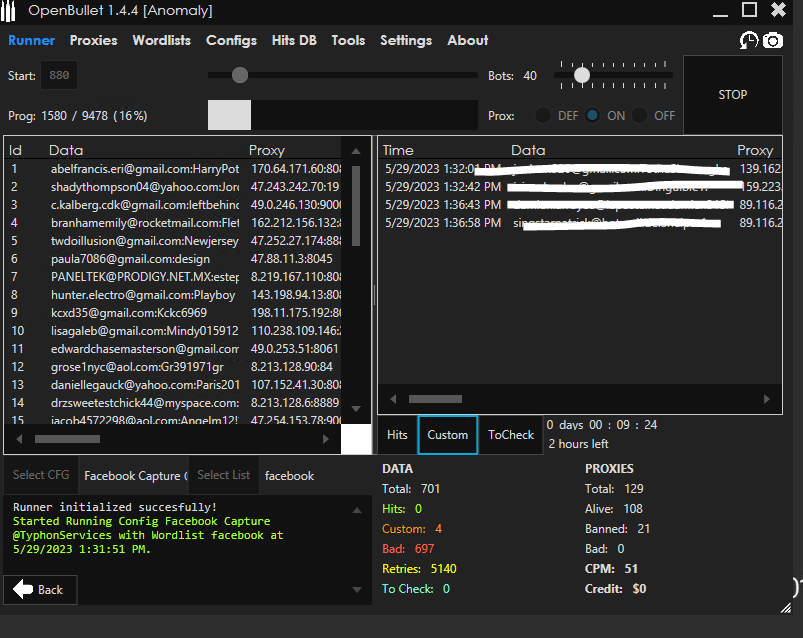Screen dimensions: 803x638
Task: Maximize the OpenBullet window
Action: (749, 10)
